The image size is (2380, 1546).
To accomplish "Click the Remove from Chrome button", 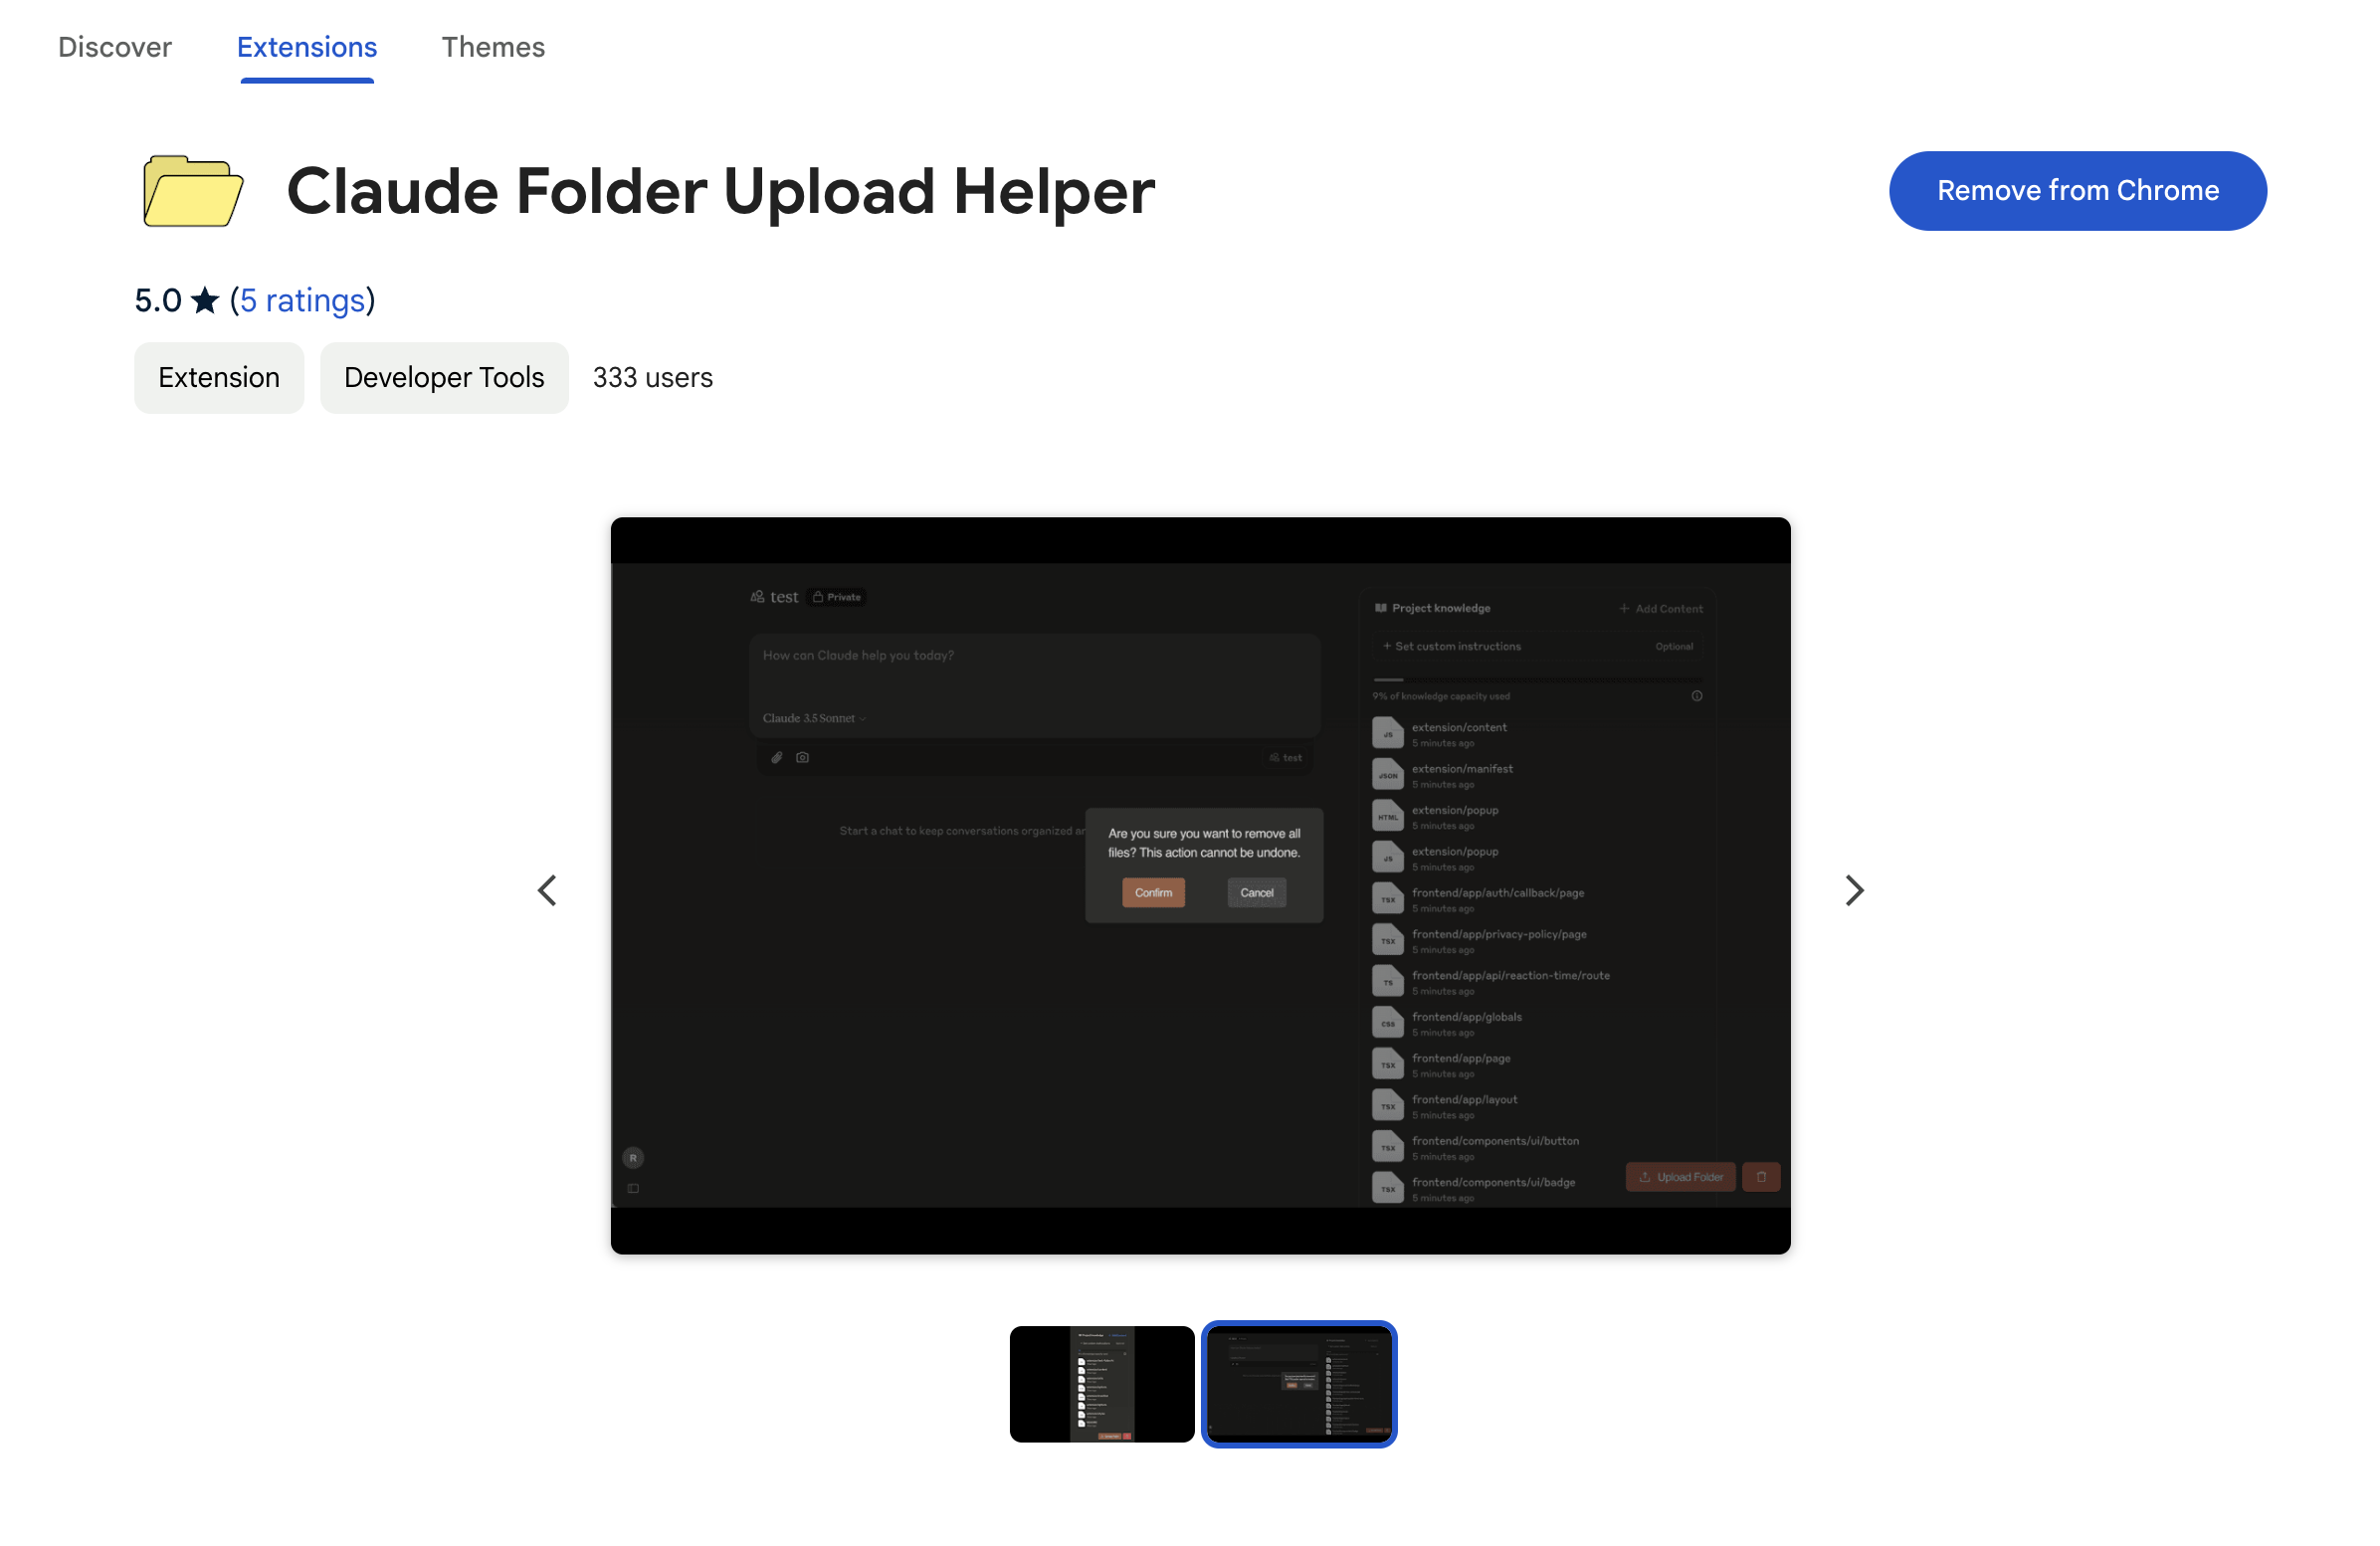I will (x=2079, y=191).
